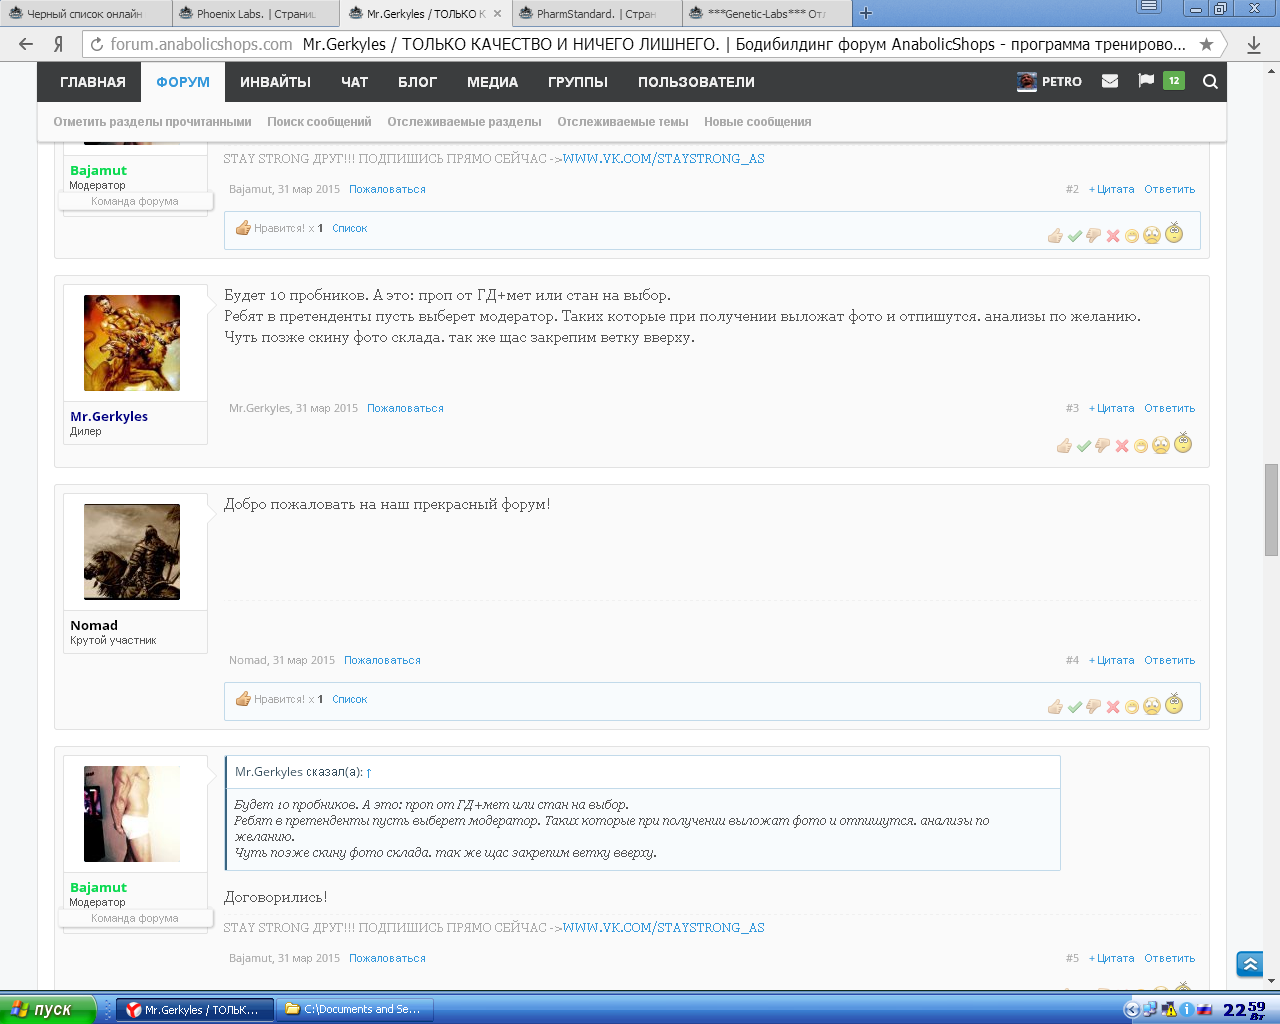Open the forum search magnifier icon
This screenshot has height=1024, width=1280.
tap(1210, 82)
